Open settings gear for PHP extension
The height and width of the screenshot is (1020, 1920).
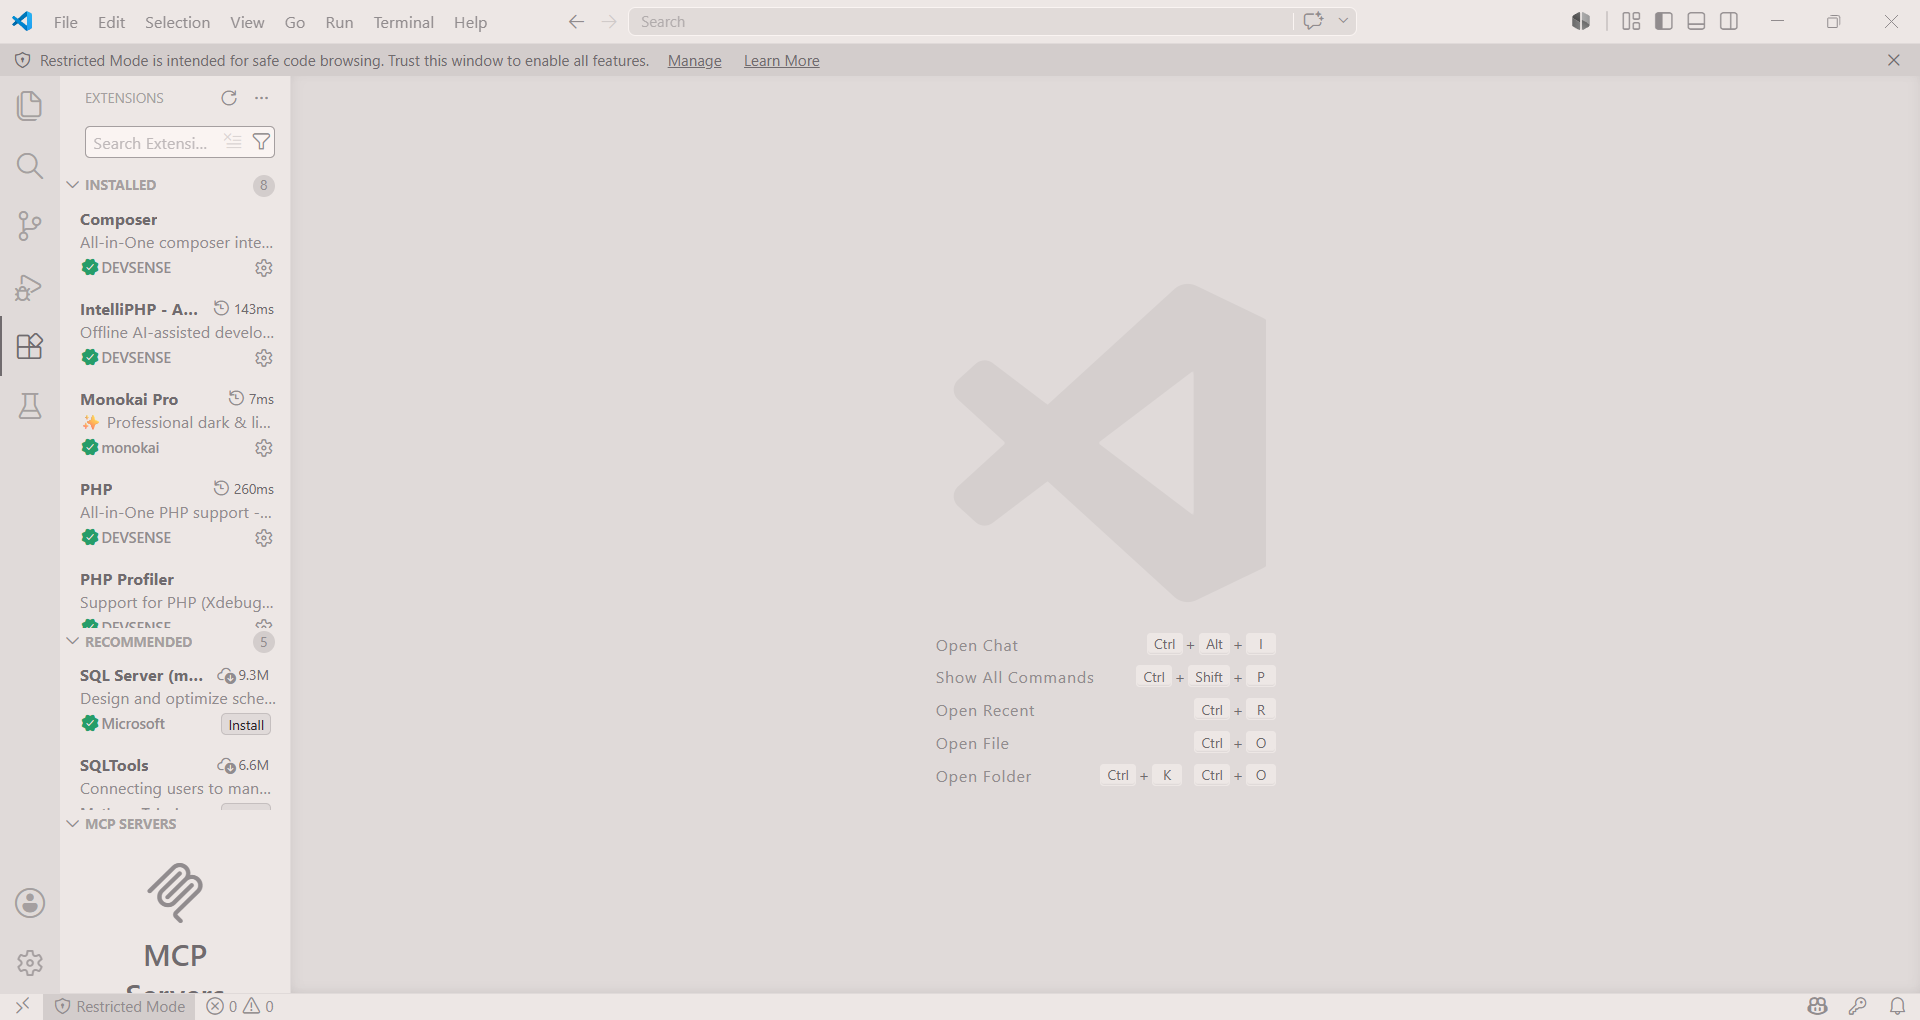tap(264, 538)
